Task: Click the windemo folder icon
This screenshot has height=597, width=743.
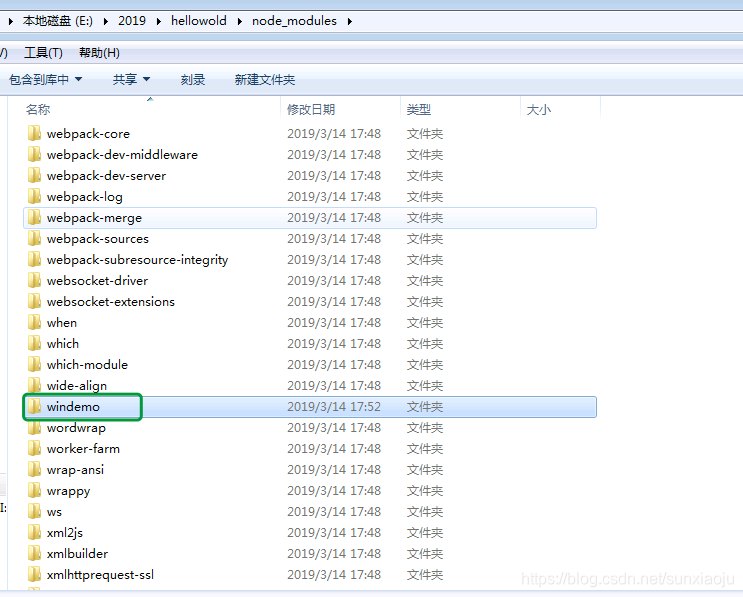Action: click(34, 407)
